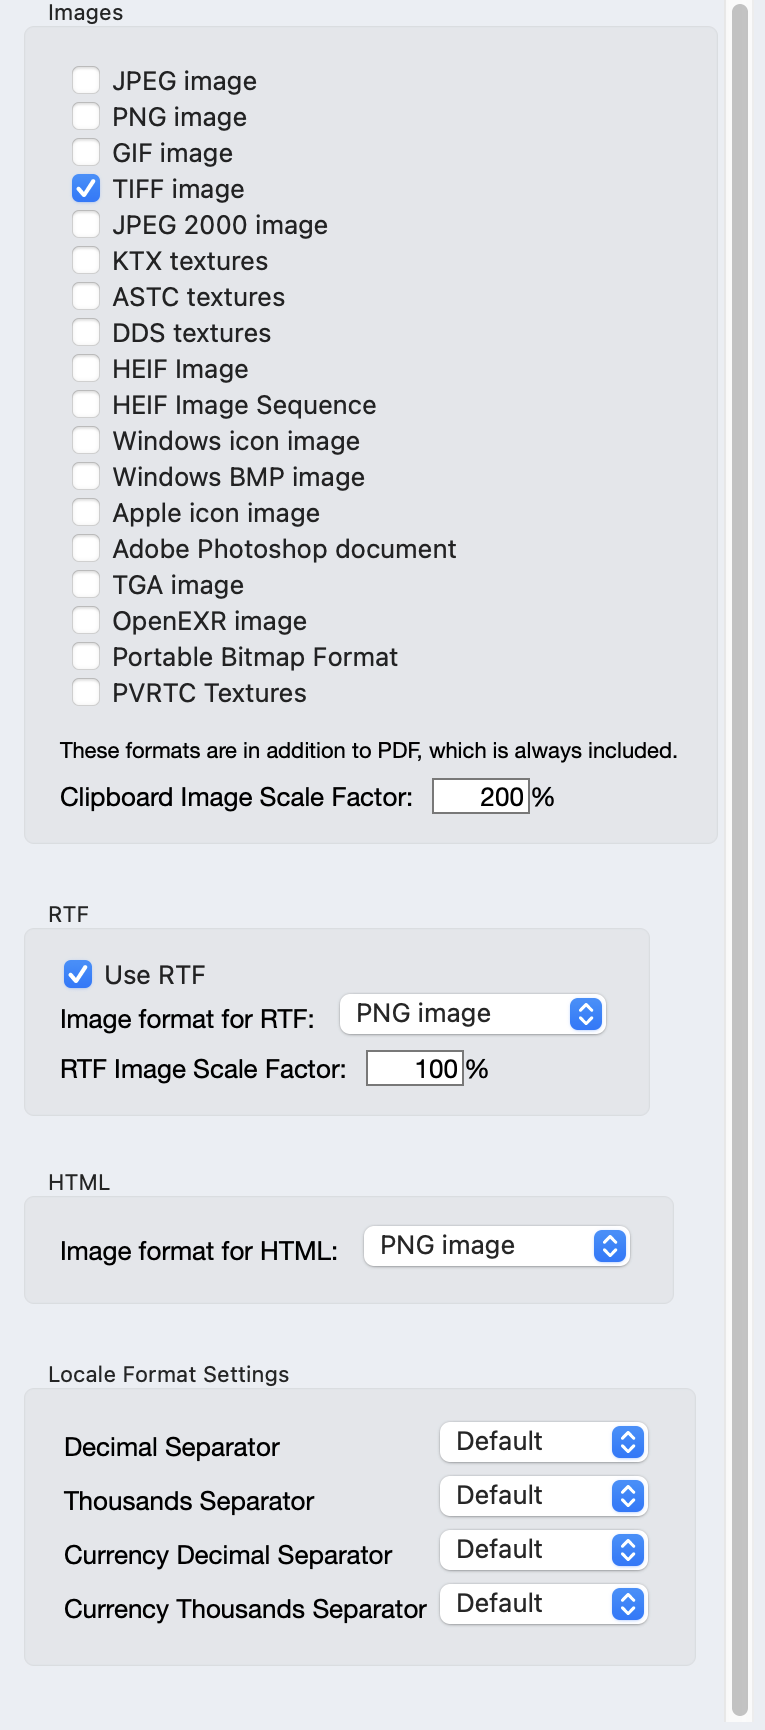Open the Image format for HTML dropdown
This screenshot has width=765, height=1730.
(x=496, y=1246)
